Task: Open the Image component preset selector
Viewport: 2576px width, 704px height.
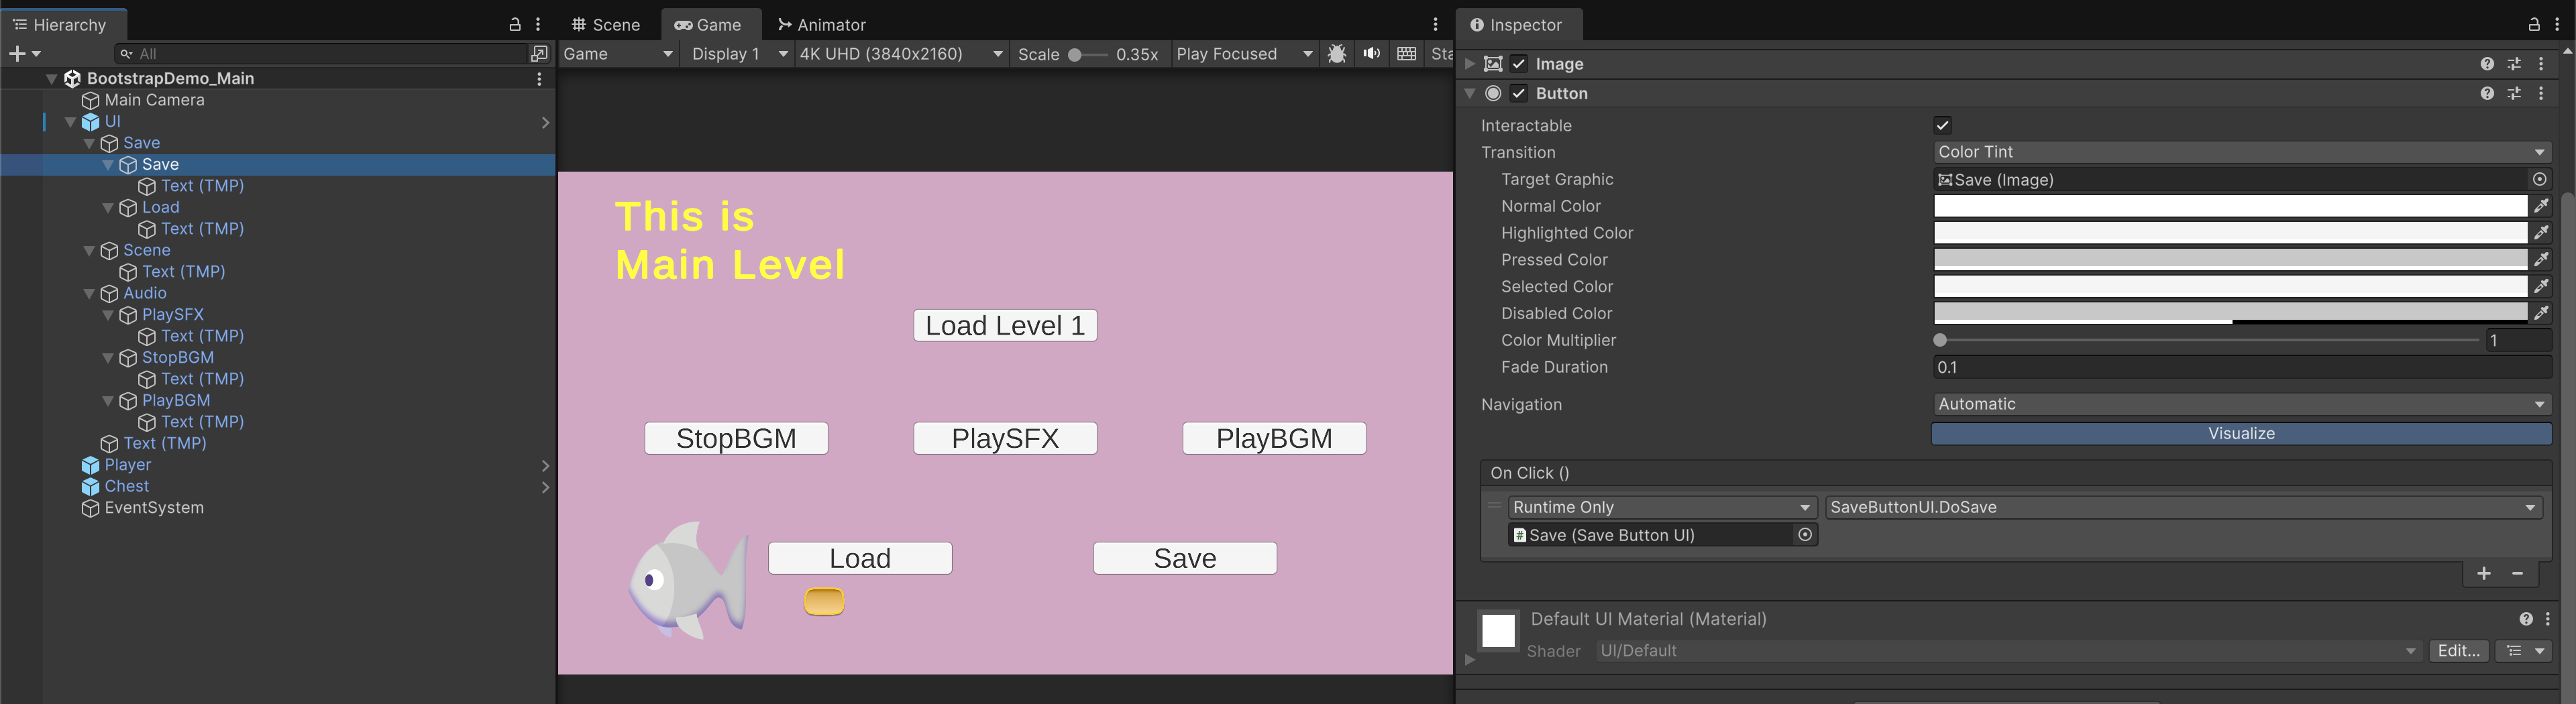Action: pyautogui.click(x=2514, y=64)
